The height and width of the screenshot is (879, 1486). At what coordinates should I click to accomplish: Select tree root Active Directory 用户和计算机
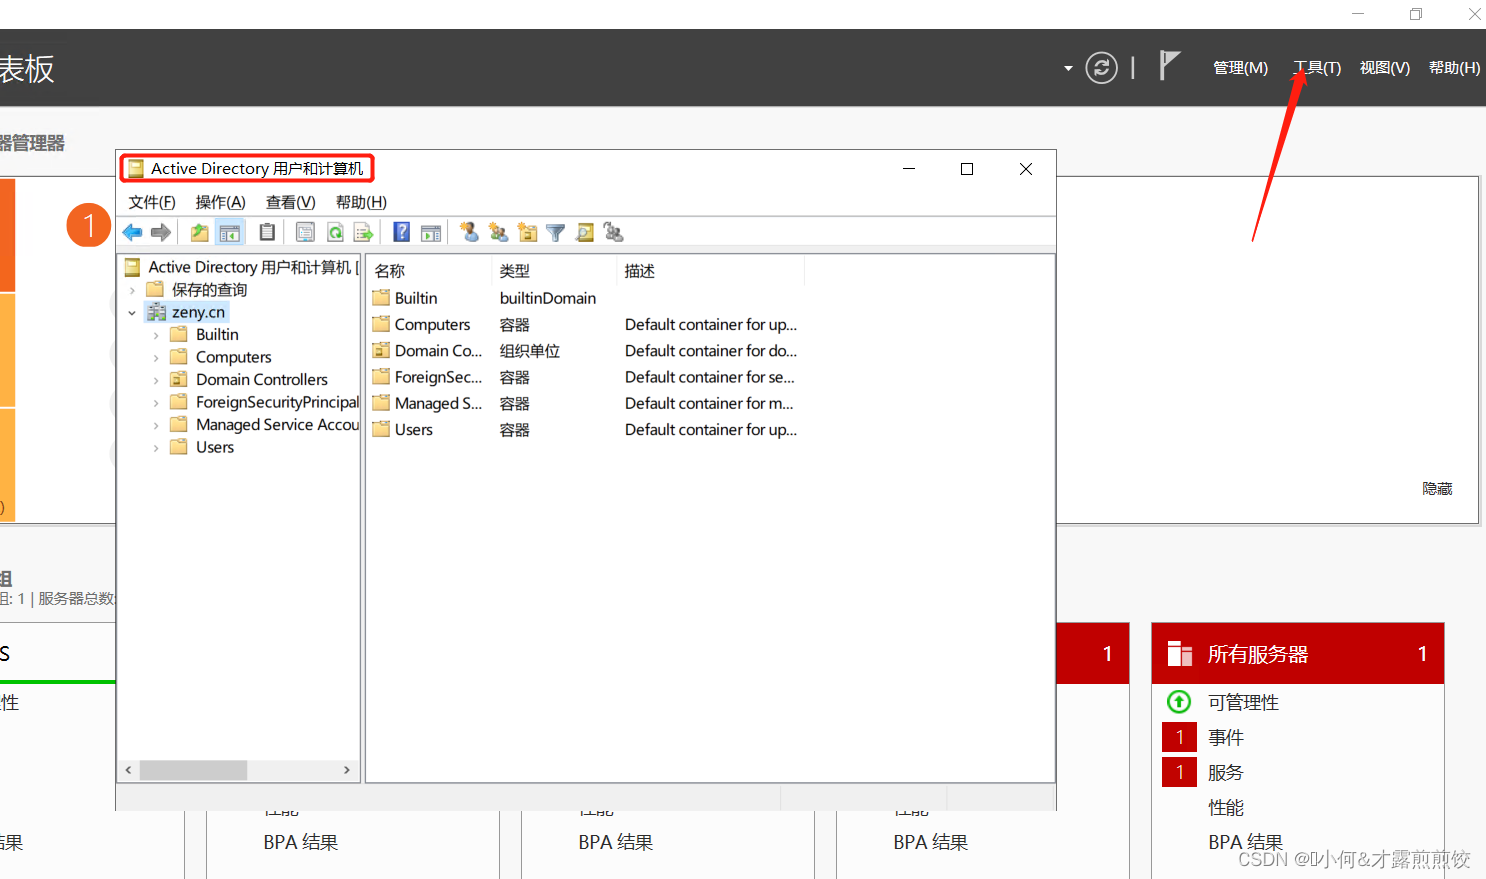click(x=250, y=267)
